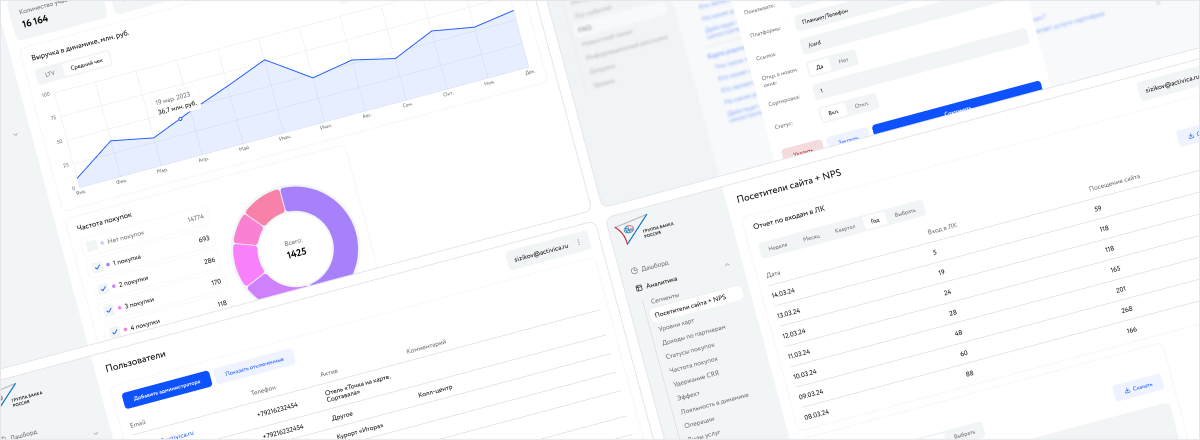Set status to Вкл.
1200x440 pixels.
point(833,112)
